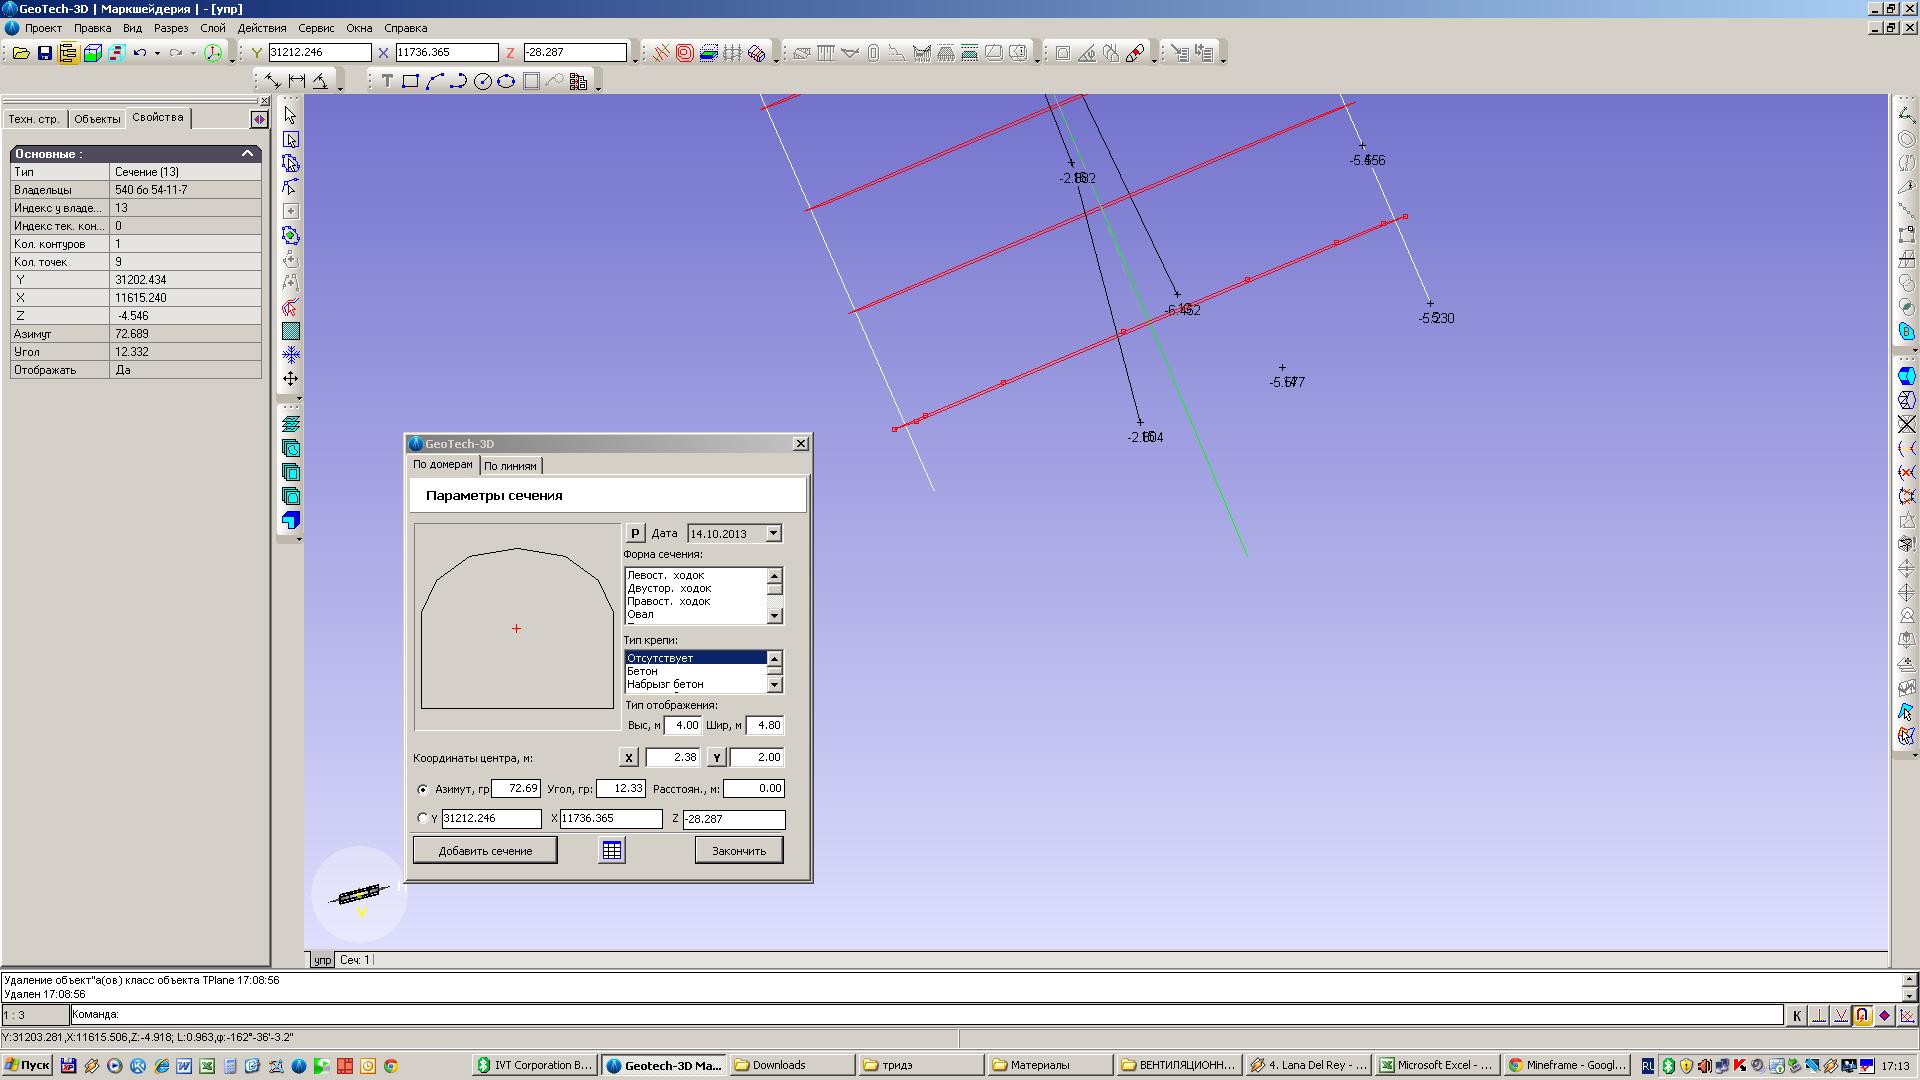Switch to Mineframe Google Chrome taskbar item
1920x1080 pixels.
tap(1567, 1066)
